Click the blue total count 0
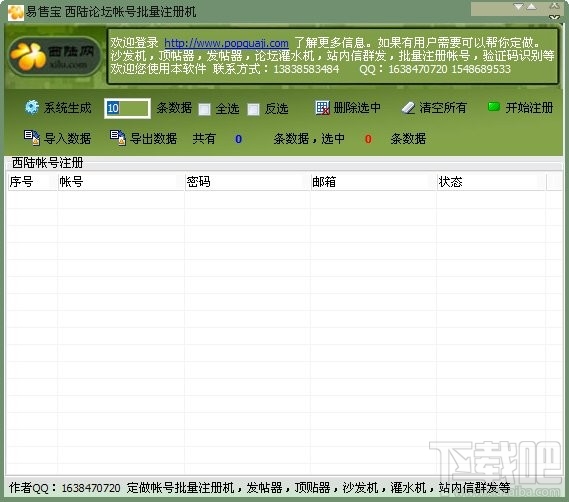This screenshot has width=569, height=502. (238, 139)
